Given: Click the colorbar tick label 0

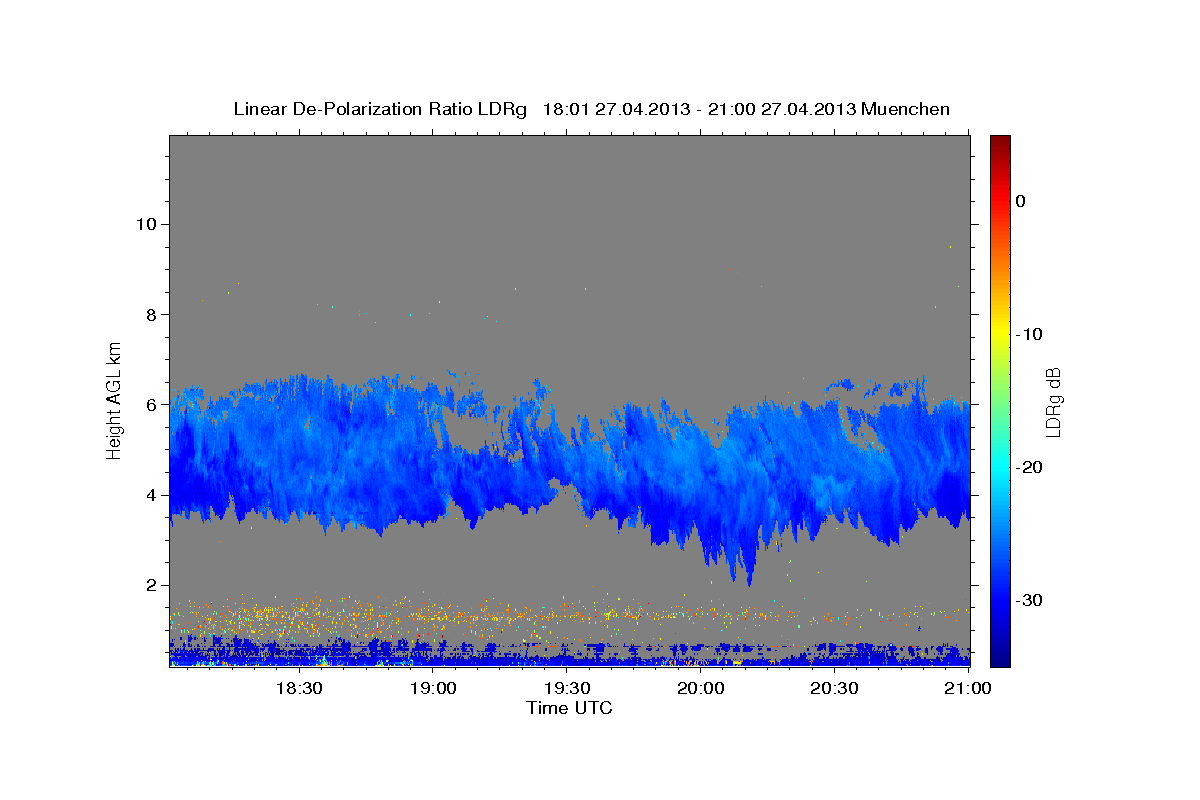Looking at the screenshot, I should (1020, 201).
